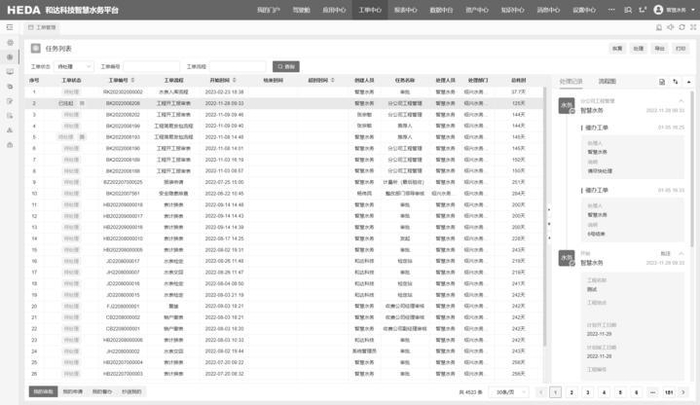Click the refresh icon below top bar
Image resolution: width=700 pixels, height=405 pixels.
[x=682, y=27]
